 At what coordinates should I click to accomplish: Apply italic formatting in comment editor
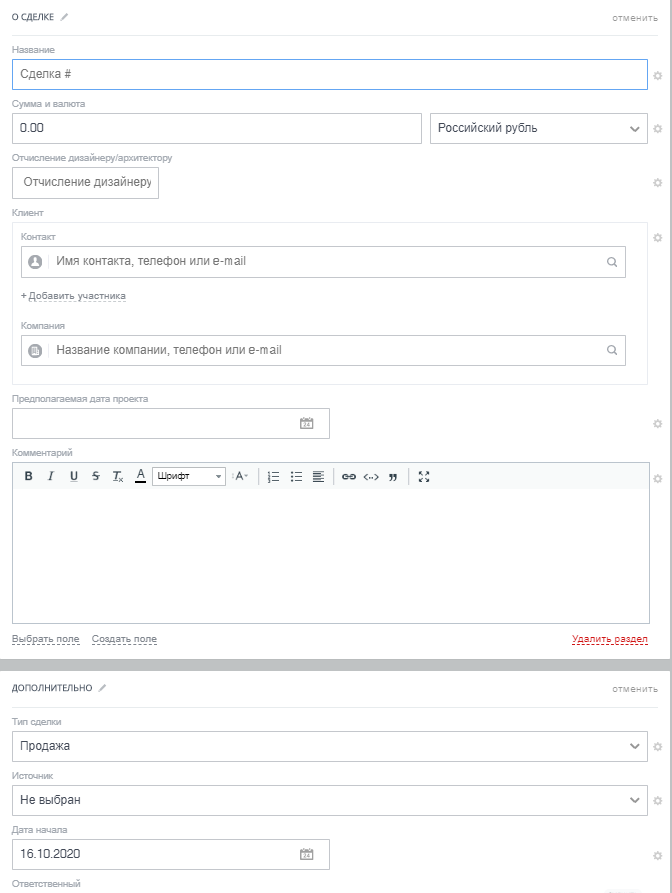51,477
